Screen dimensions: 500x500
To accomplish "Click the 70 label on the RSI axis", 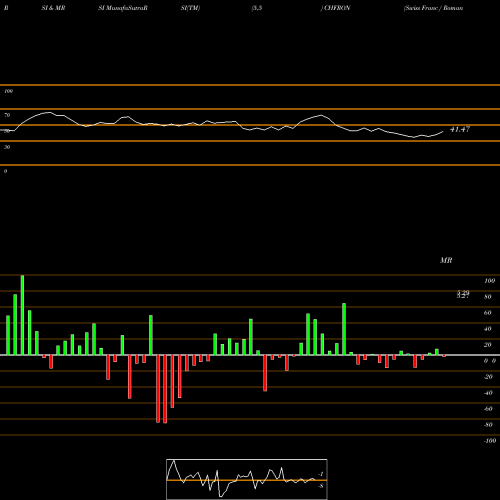I will (7, 115).
